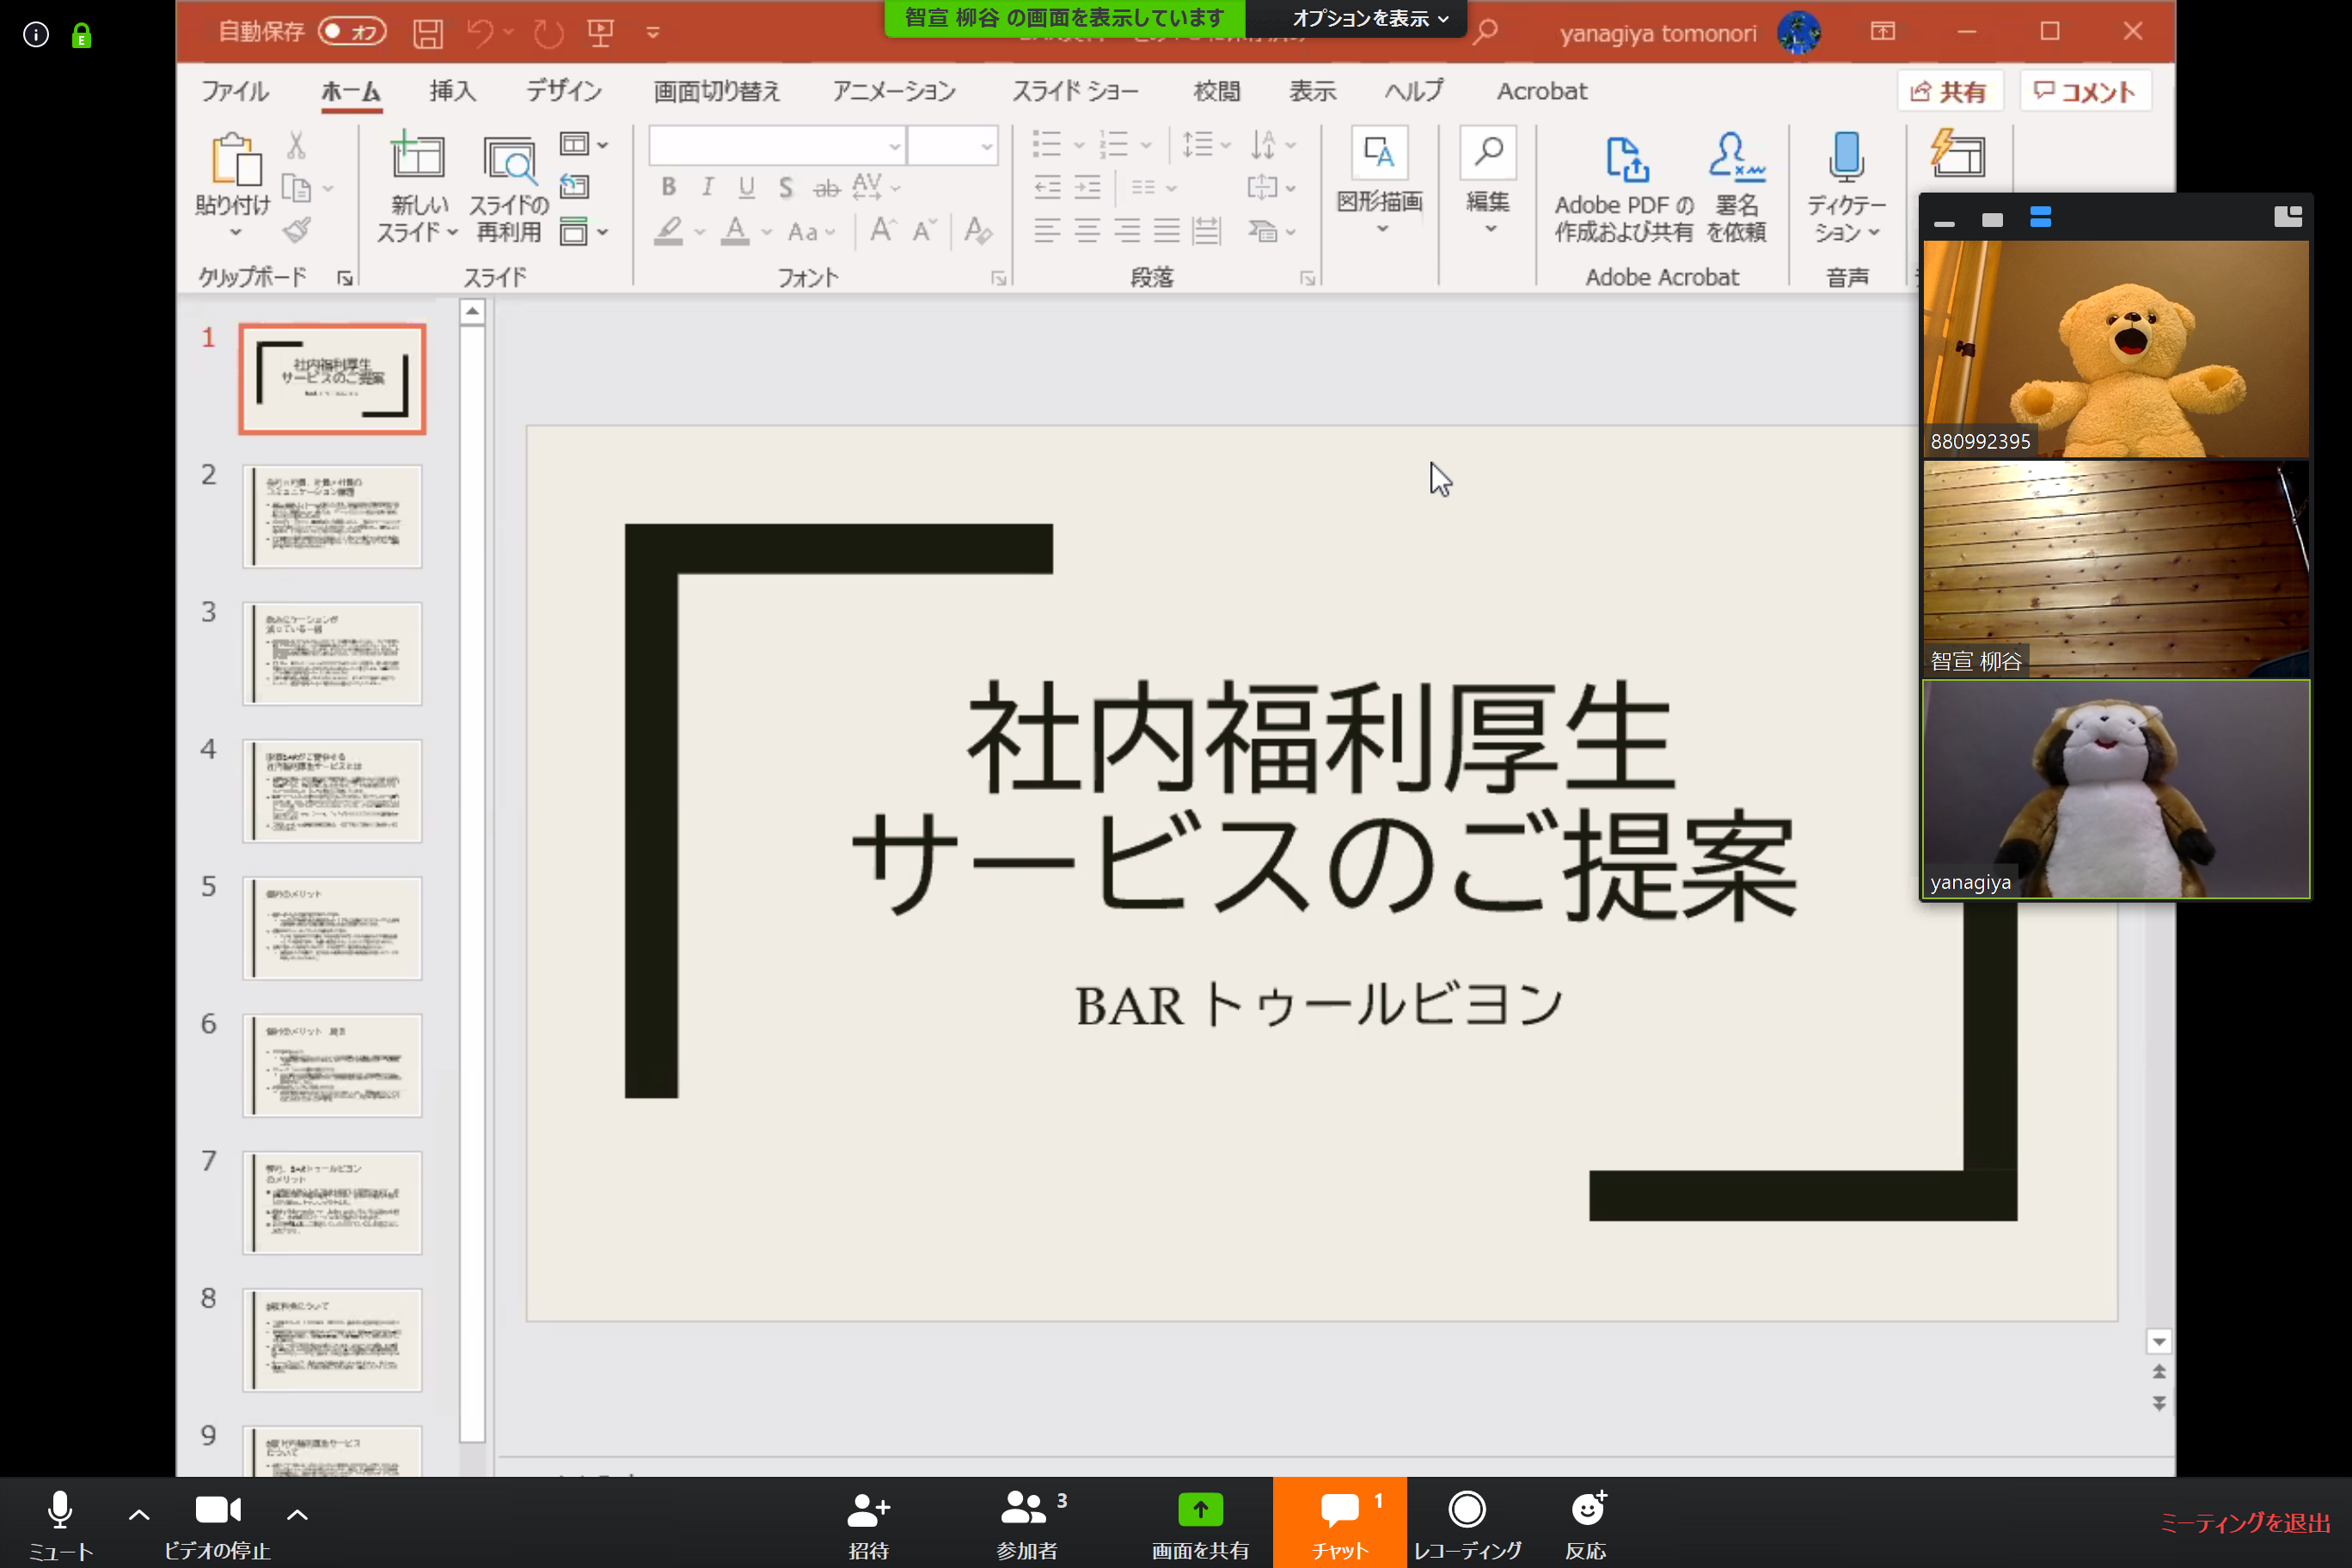2352x1568 pixels.
Task: Click yanagiya video tile
Action: click(2116, 789)
